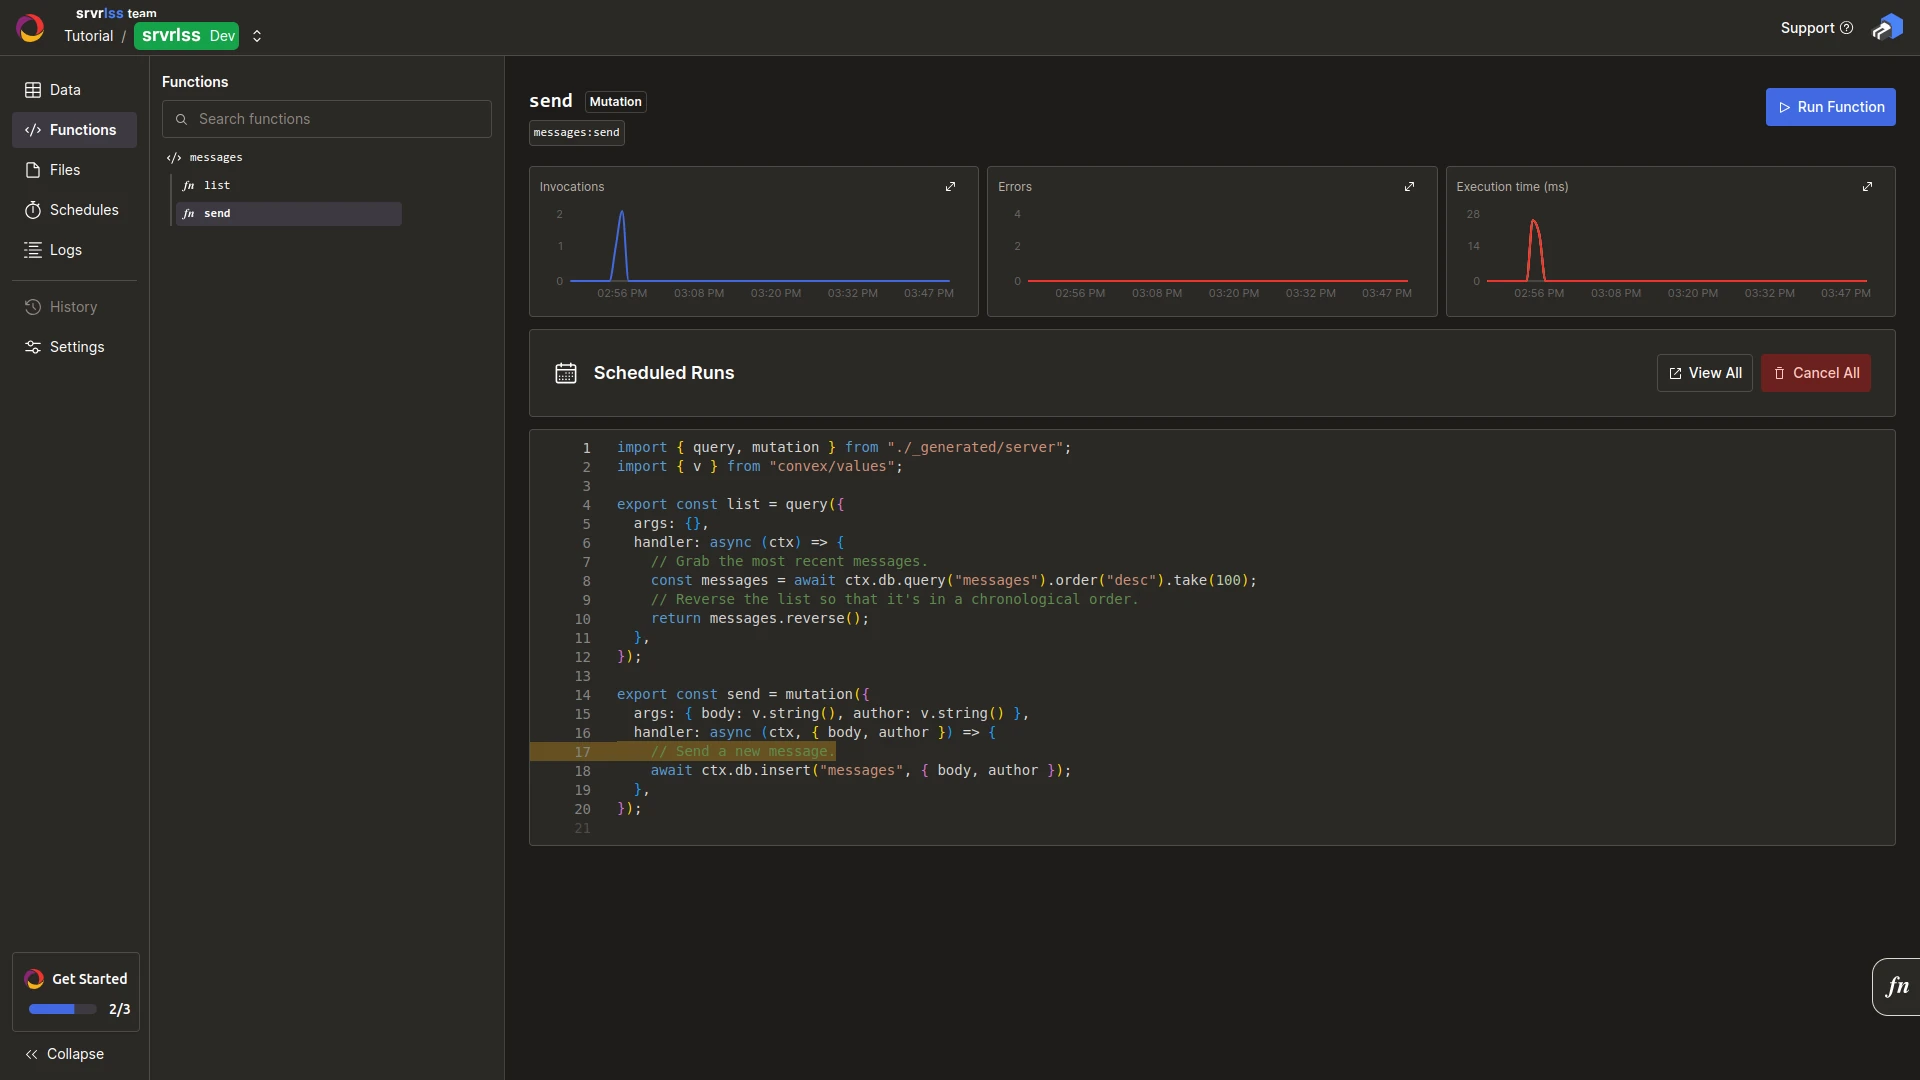Open the Logs section
This screenshot has height=1080, width=1920.
(74, 250)
